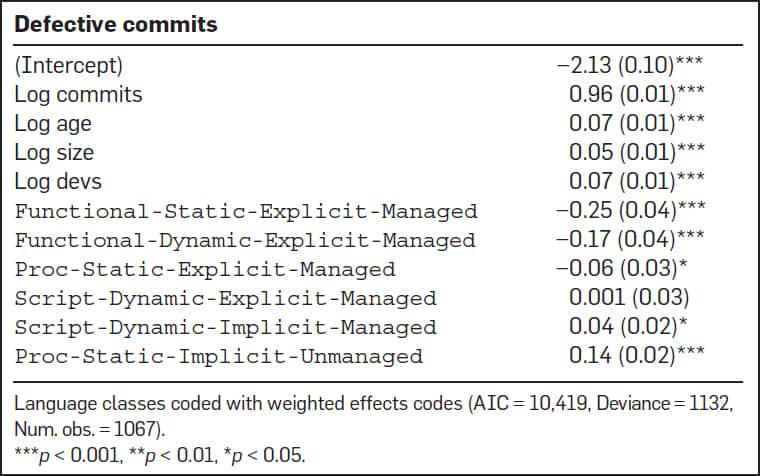The height and width of the screenshot is (476, 760).
Task: Click the Functional-Static-Explicit-Managed label
Action: pyautogui.click(x=246, y=212)
